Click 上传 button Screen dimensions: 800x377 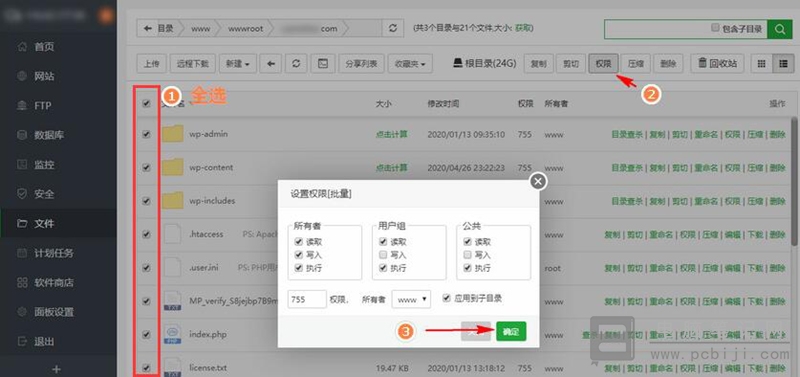(151, 64)
